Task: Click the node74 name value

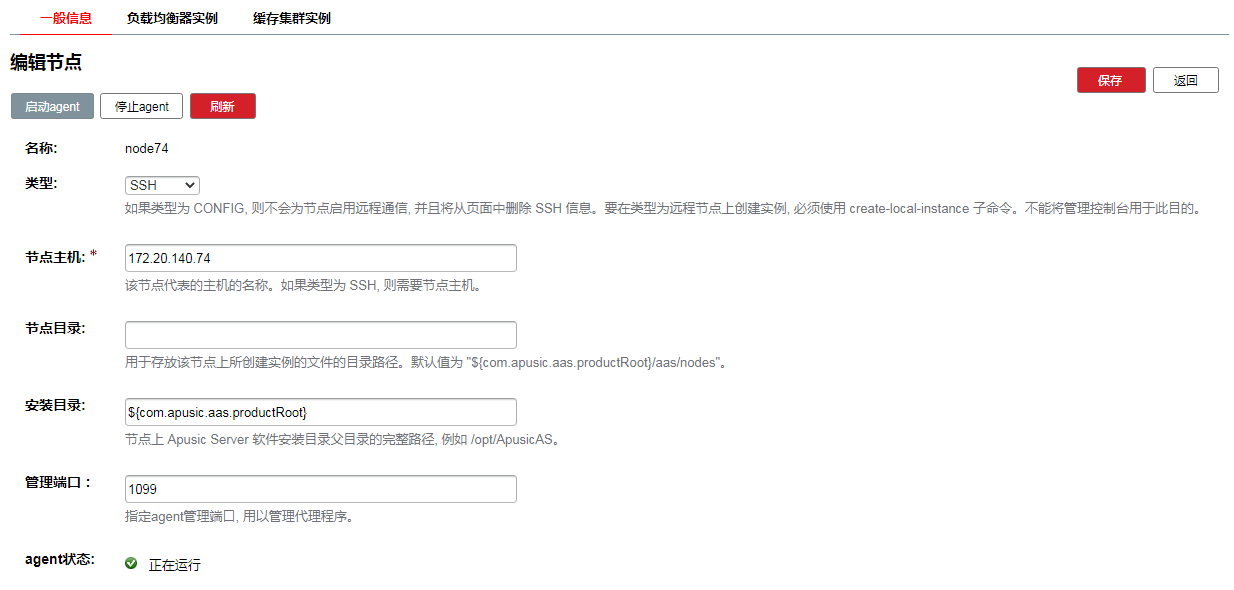Action: pyautogui.click(x=146, y=148)
